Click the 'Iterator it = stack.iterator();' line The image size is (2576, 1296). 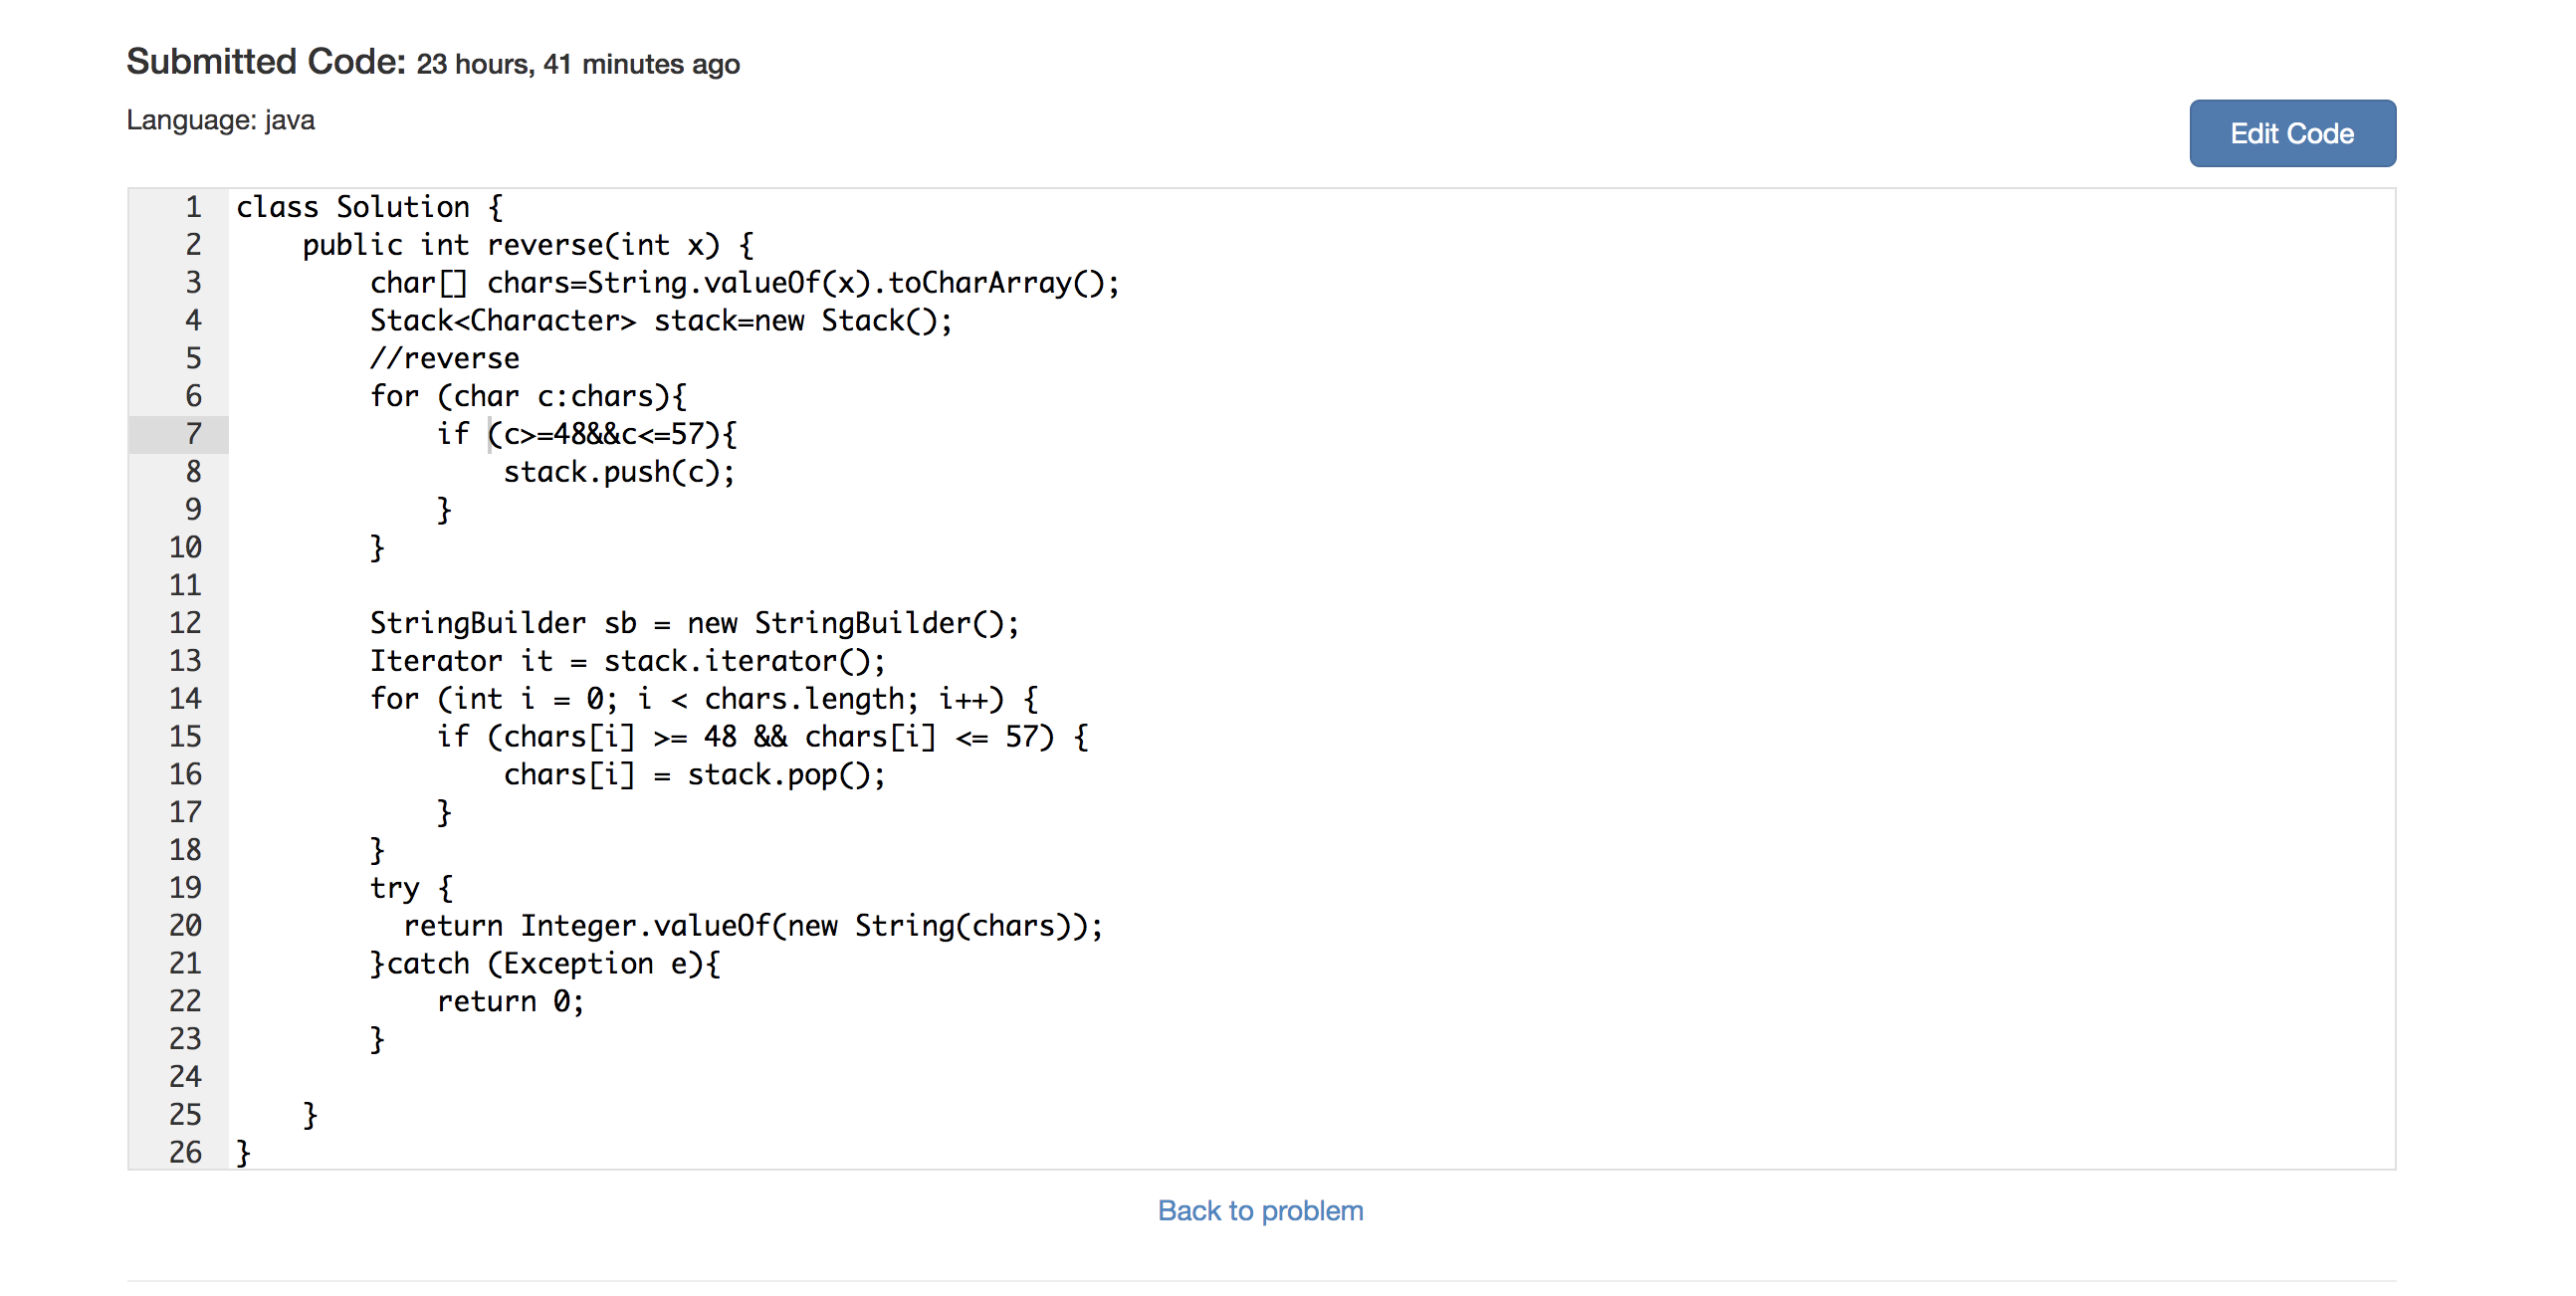tap(627, 661)
